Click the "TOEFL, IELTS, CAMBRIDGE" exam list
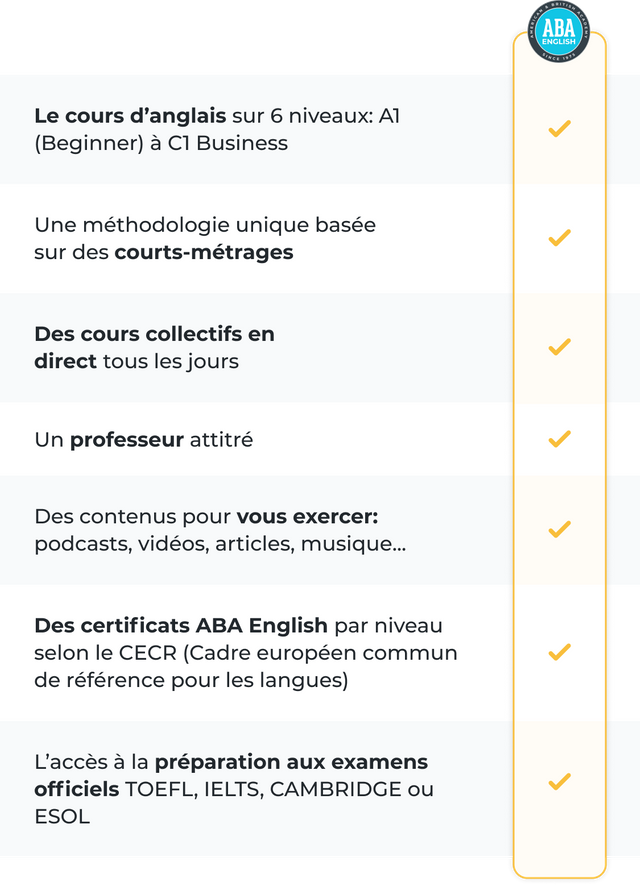The image size is (640, 886). (265, 789)
